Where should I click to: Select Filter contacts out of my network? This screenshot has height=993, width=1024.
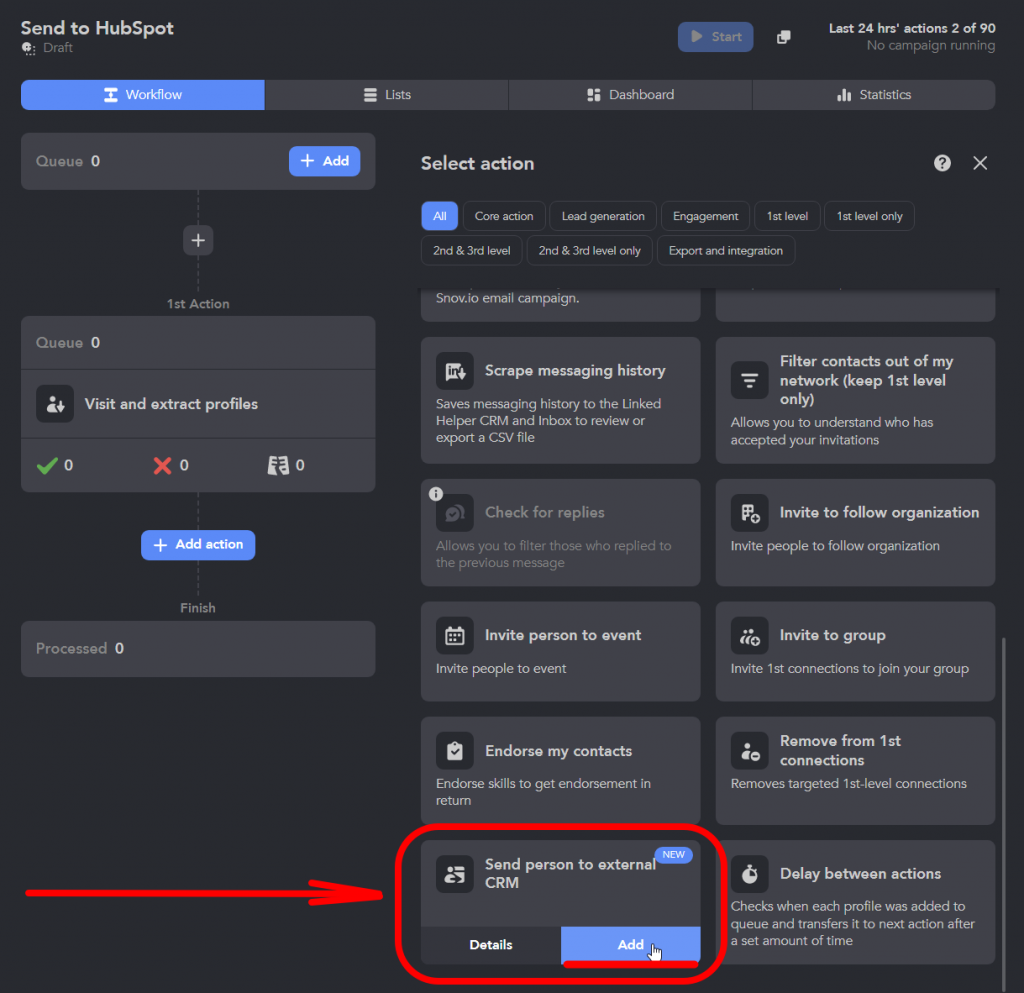point(866,380)
